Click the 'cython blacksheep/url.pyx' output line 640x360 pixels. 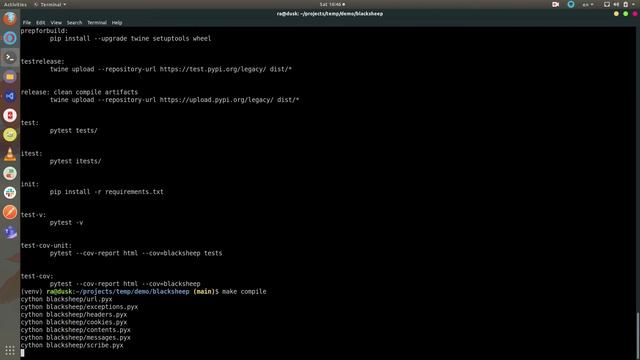click(x=67, y=299)
